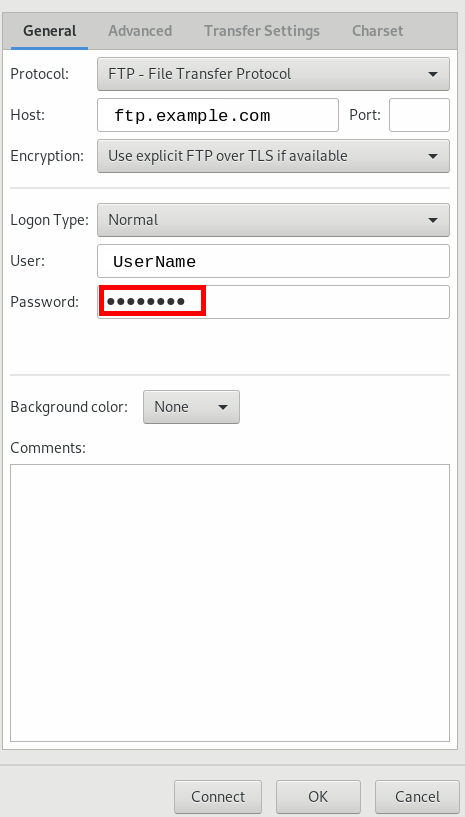Open the Background color dropdown
465x817 pixels.
191,407
